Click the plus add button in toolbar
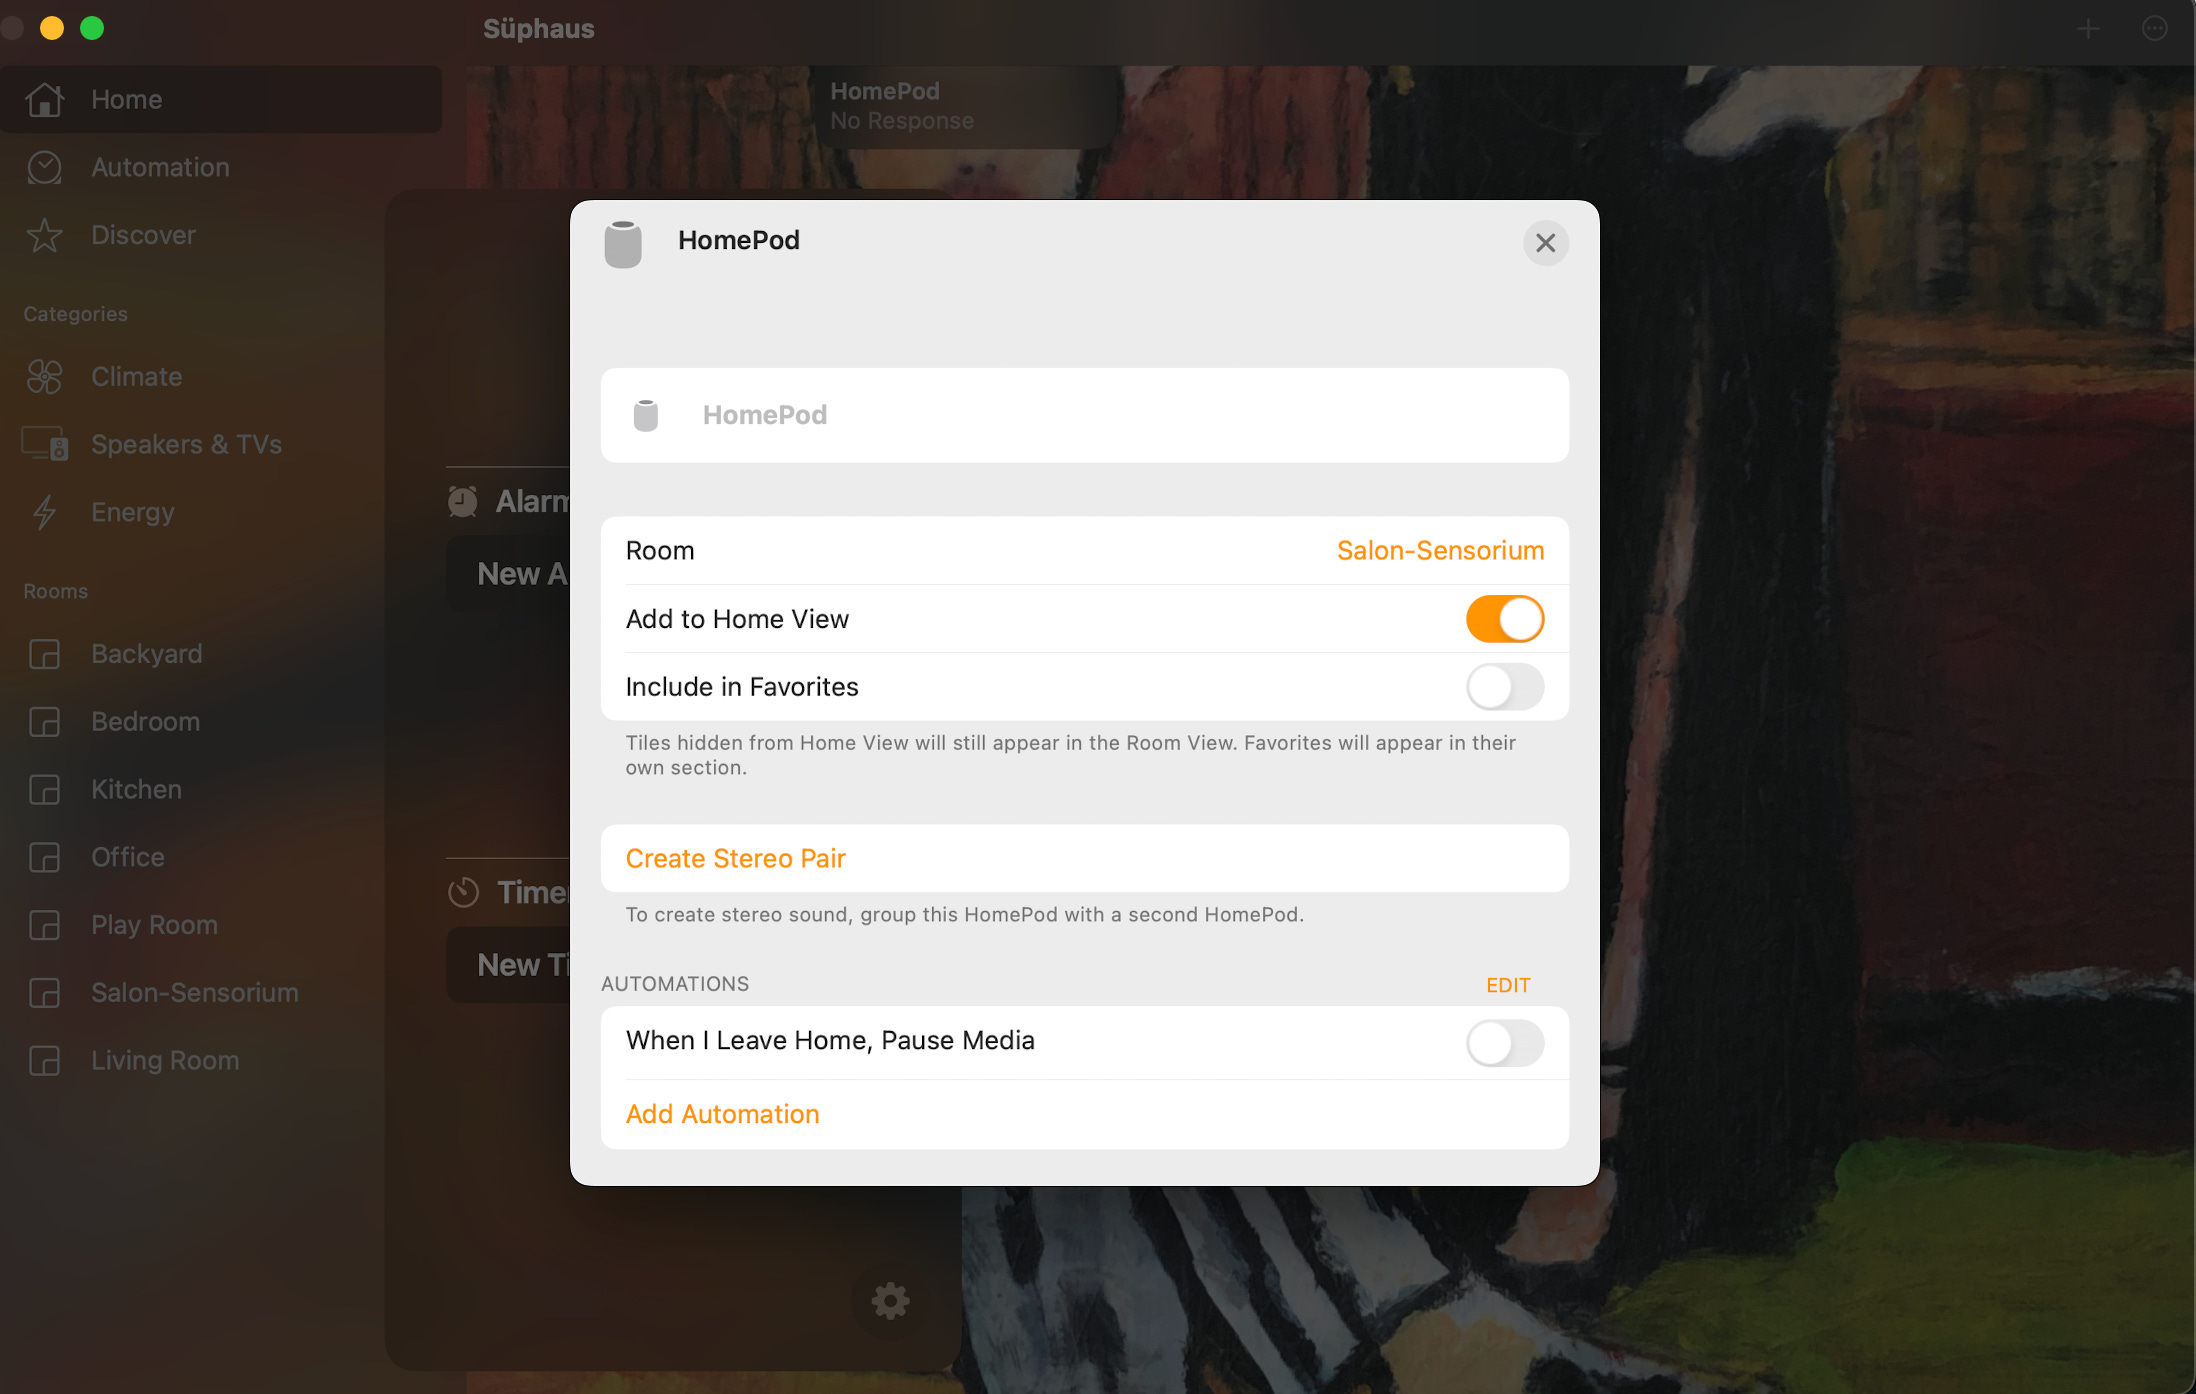Screen dimensions: 2196x1394 (2087, 29)
